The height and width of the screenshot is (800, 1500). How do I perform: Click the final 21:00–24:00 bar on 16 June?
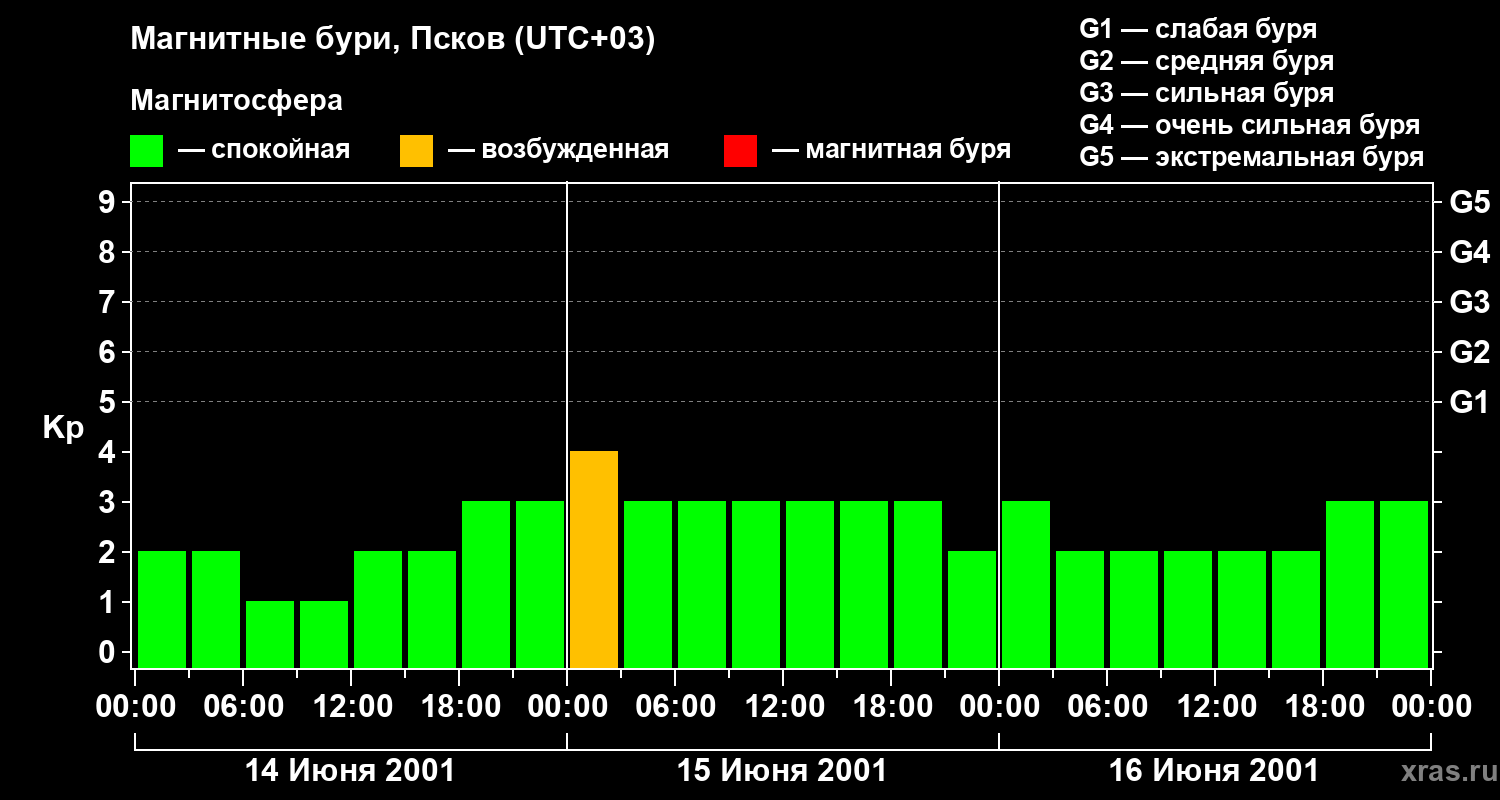1404,584
